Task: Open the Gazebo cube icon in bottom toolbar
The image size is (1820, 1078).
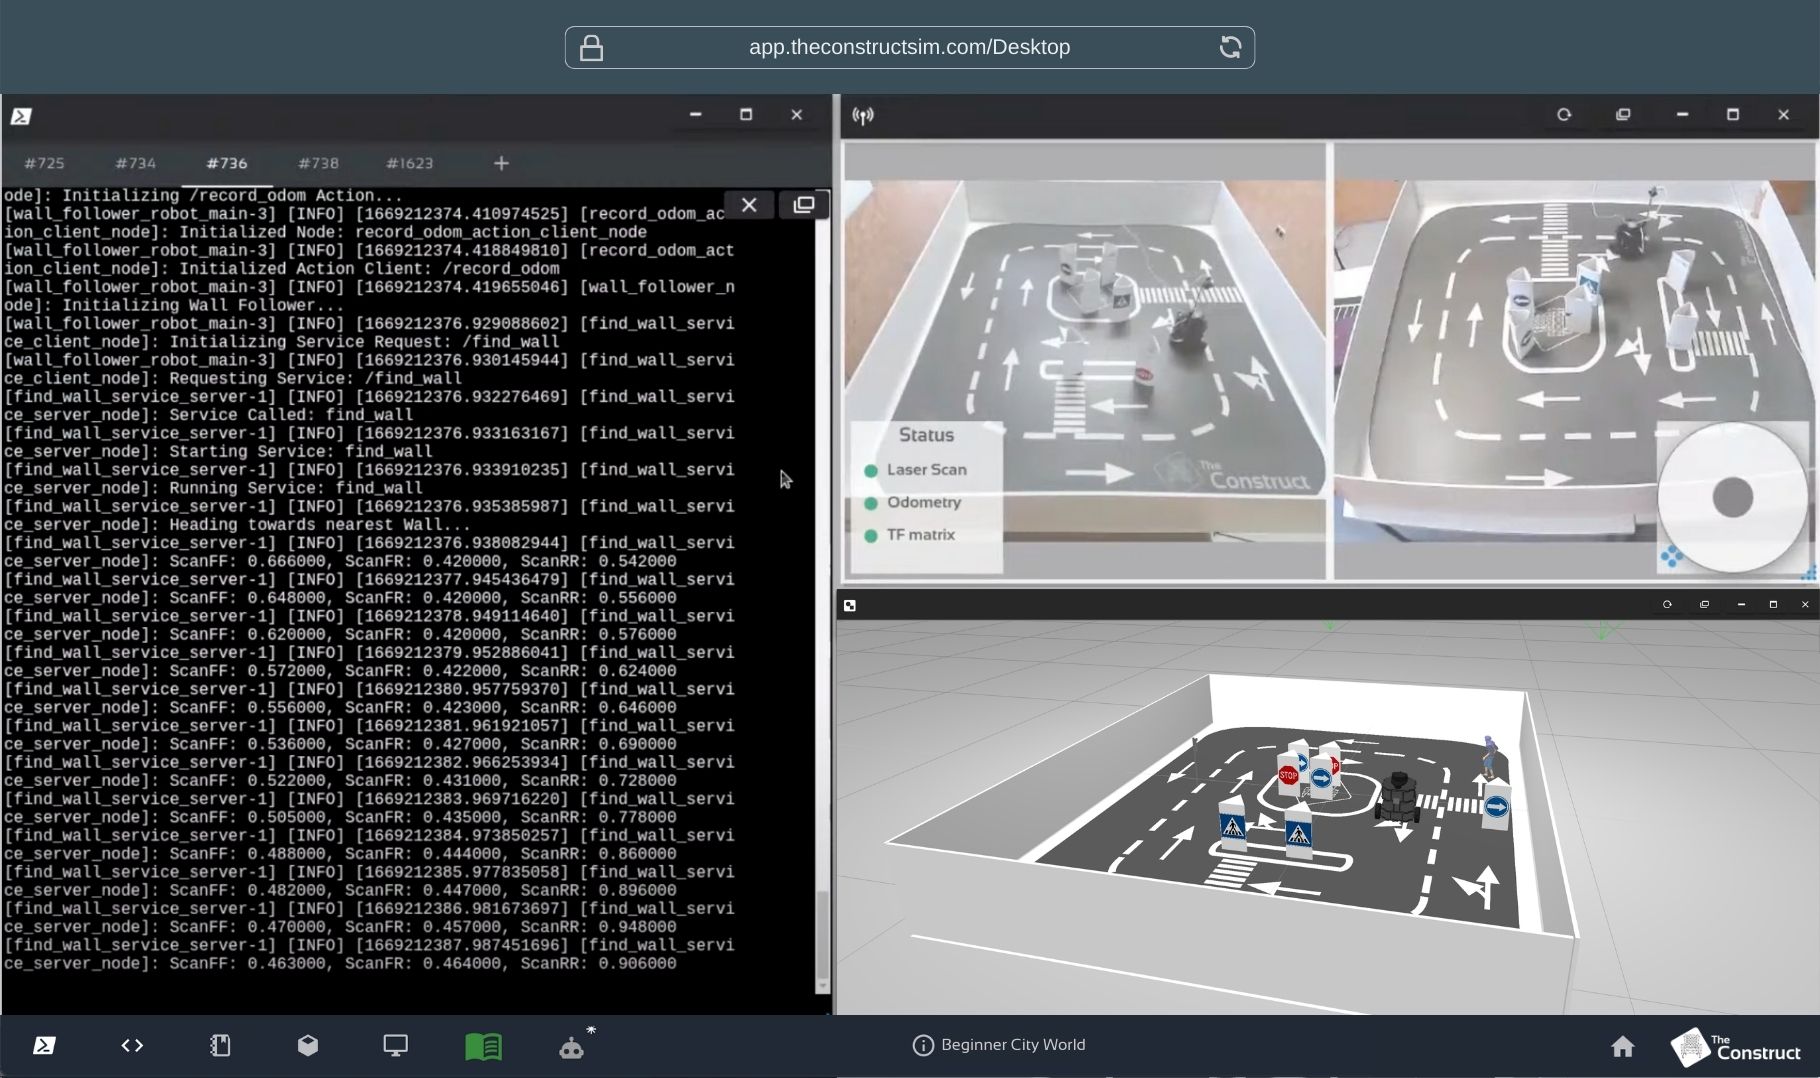Action: click(308, 1046)
